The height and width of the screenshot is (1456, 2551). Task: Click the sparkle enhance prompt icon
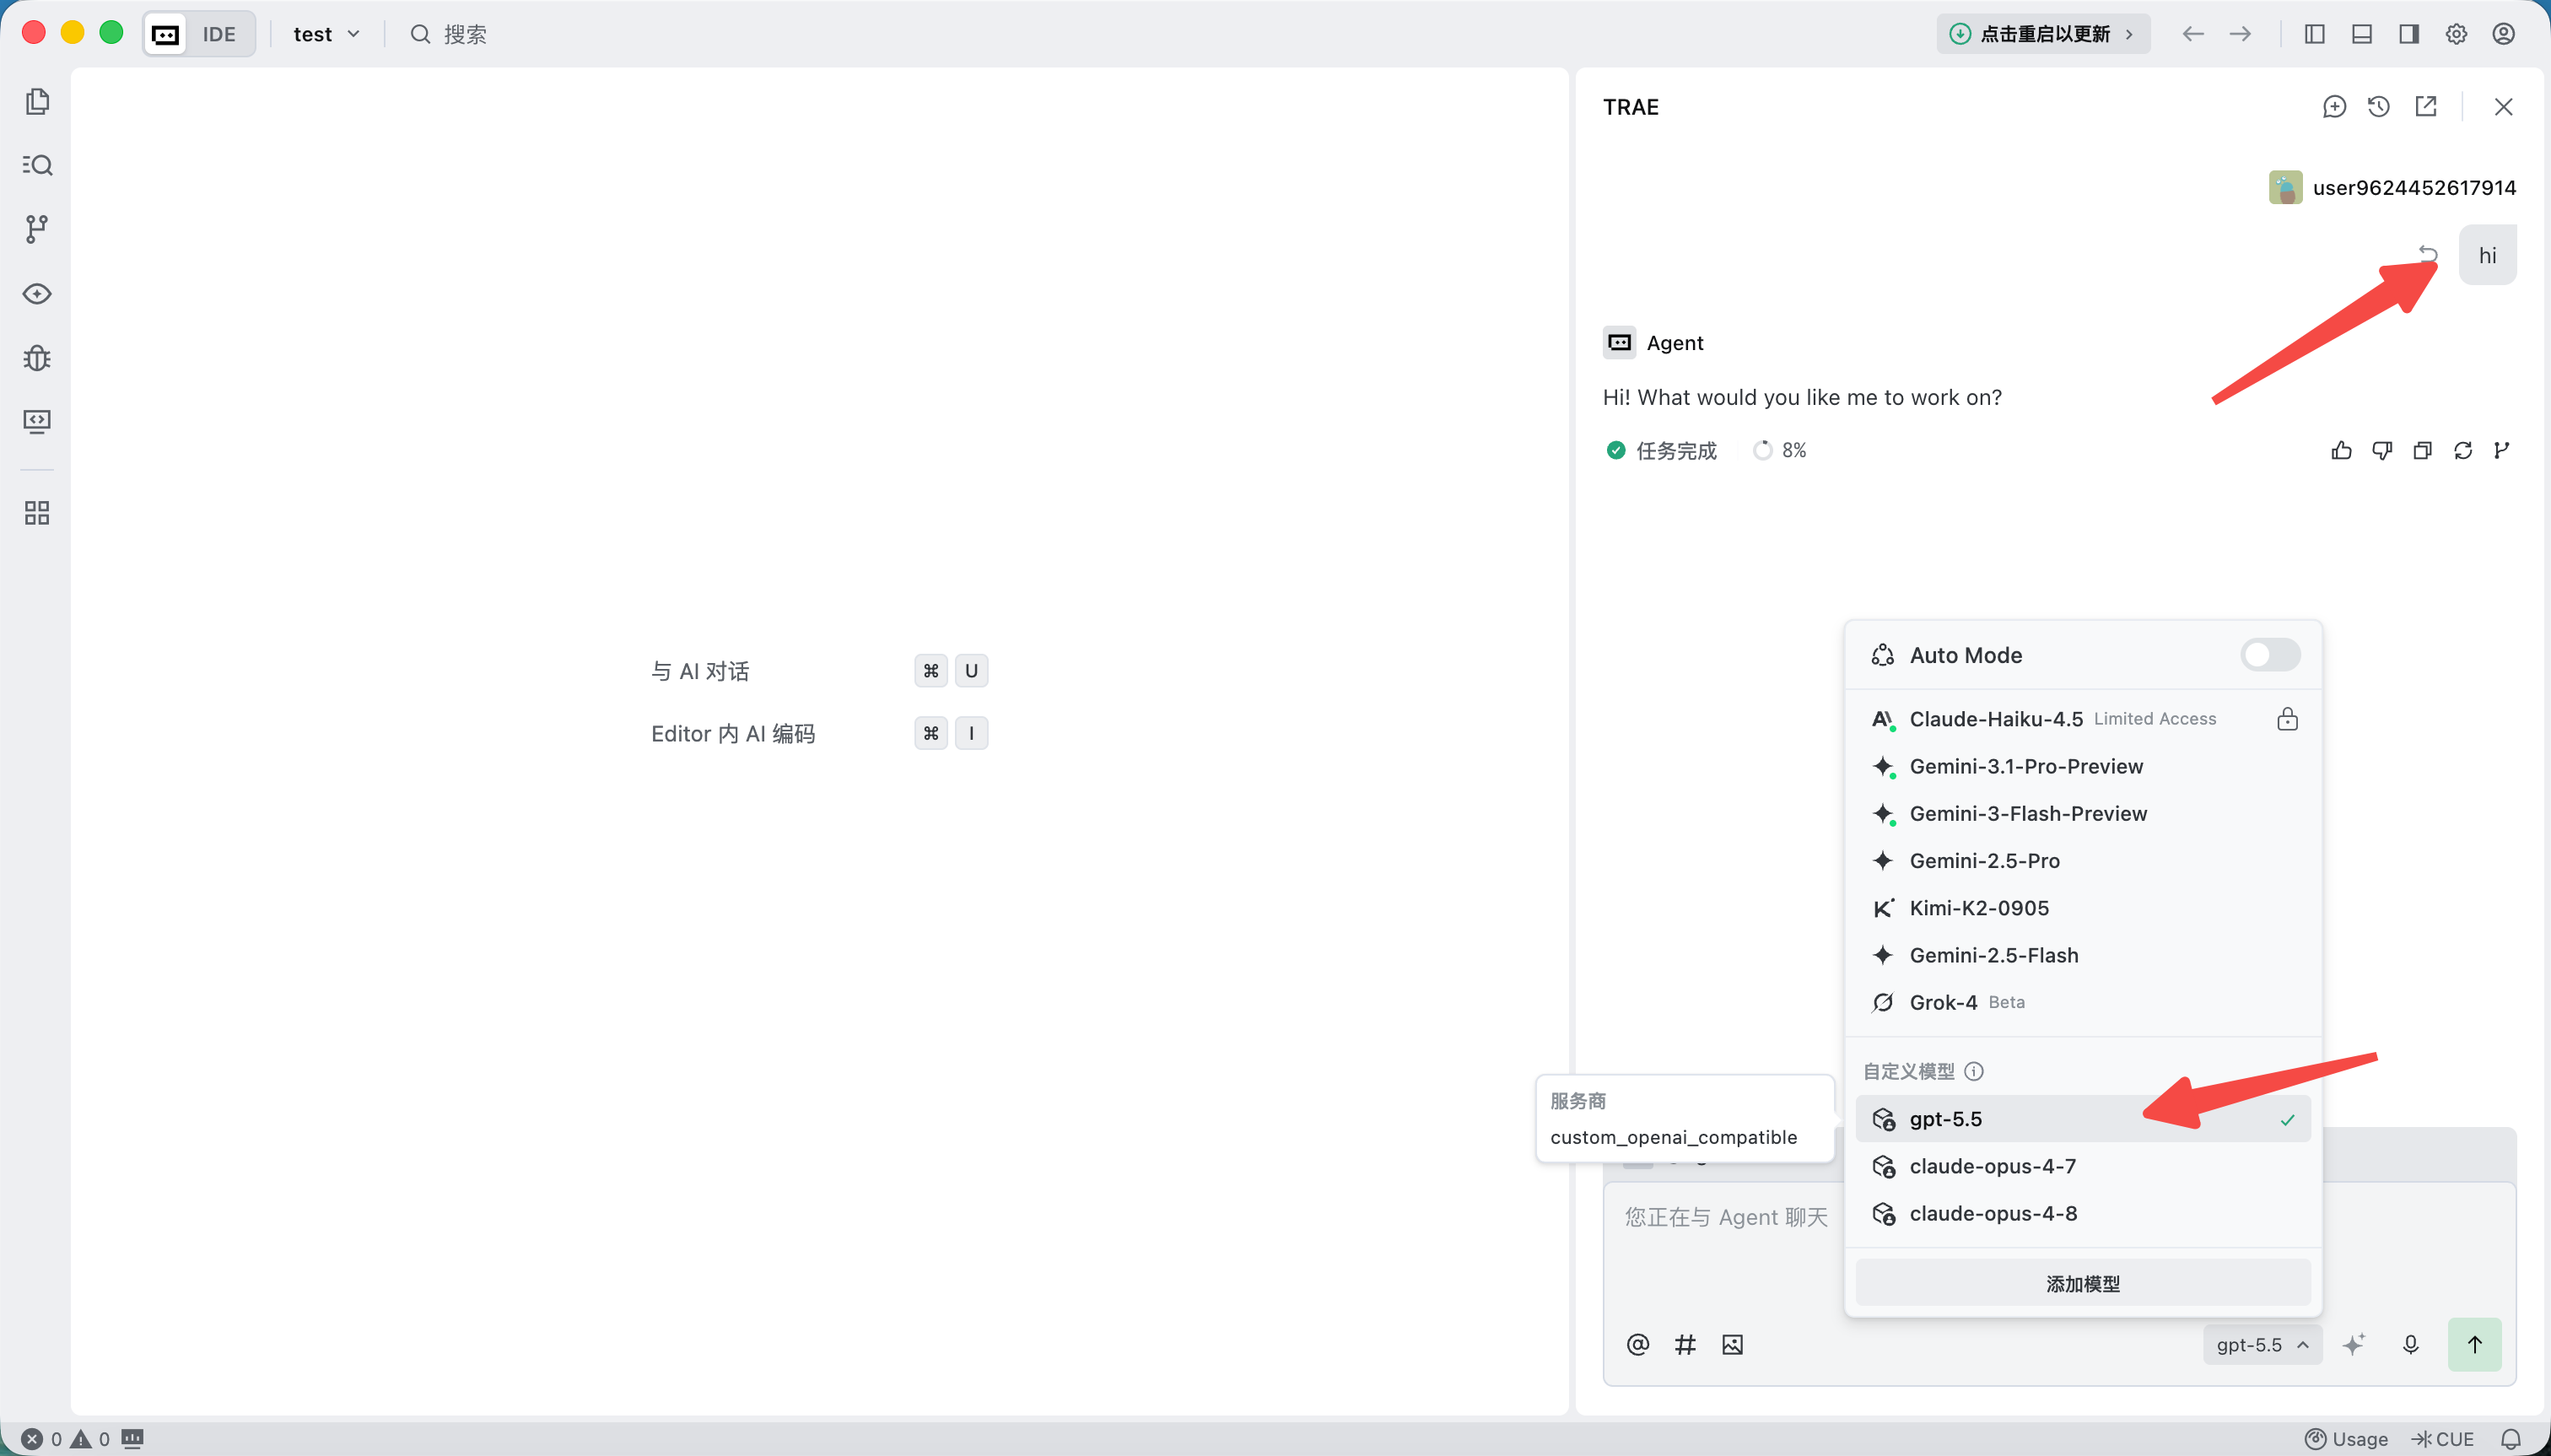2354,1345
